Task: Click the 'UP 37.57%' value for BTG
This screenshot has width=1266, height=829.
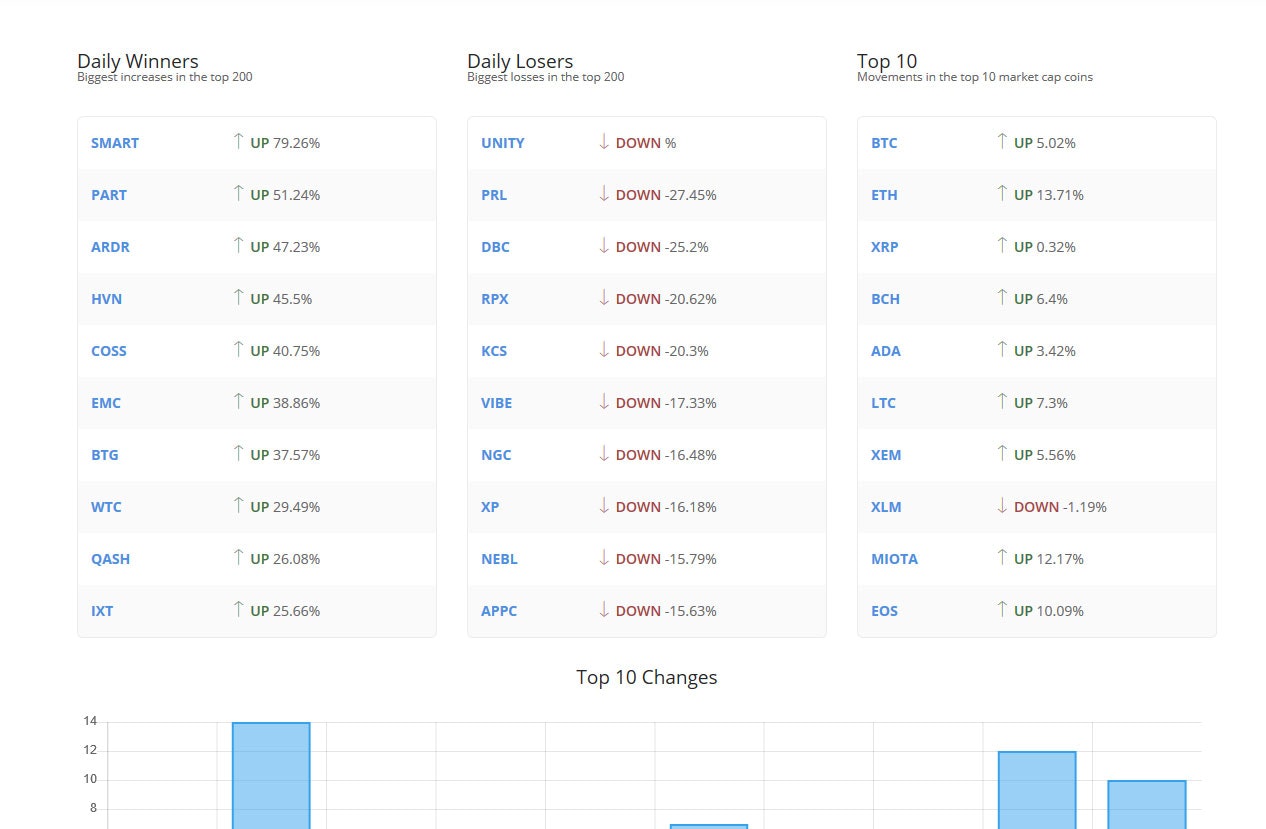Action: [x=285, y=455]
